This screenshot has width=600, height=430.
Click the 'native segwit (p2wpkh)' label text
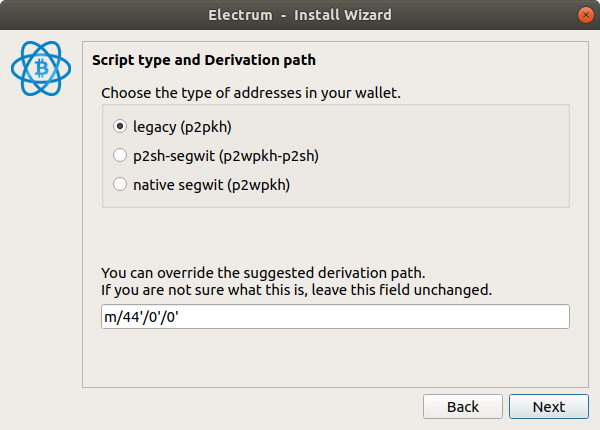point(211,185)
